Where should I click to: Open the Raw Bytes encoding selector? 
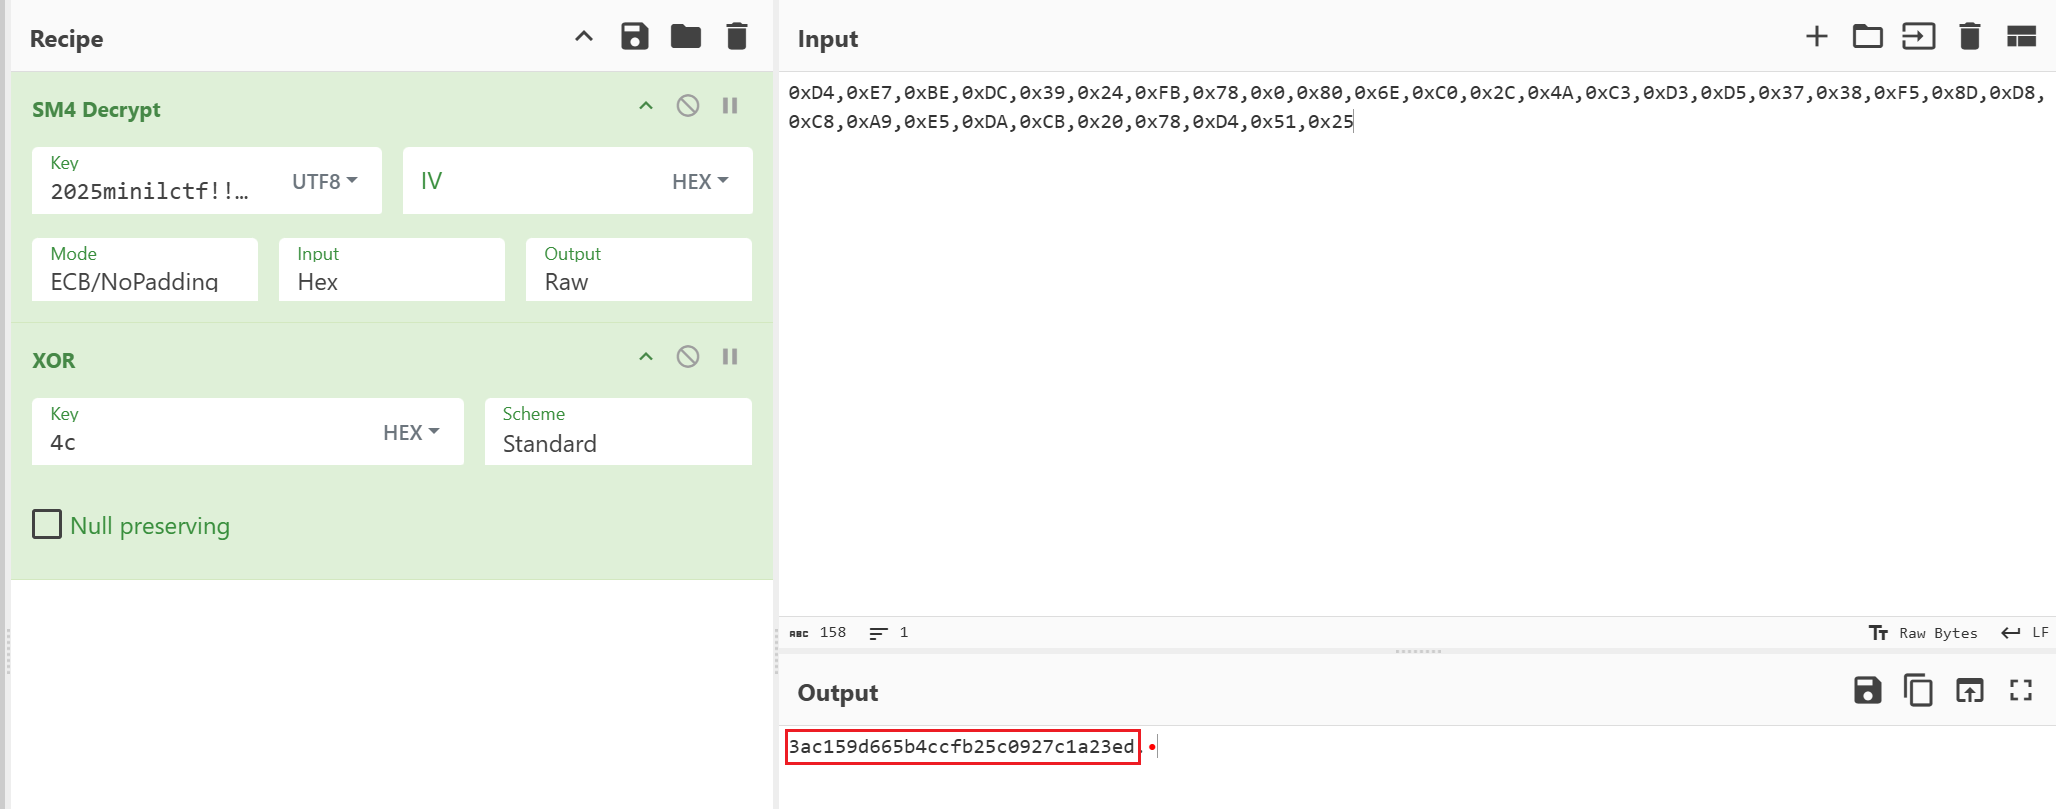[x=1923, y=633]
